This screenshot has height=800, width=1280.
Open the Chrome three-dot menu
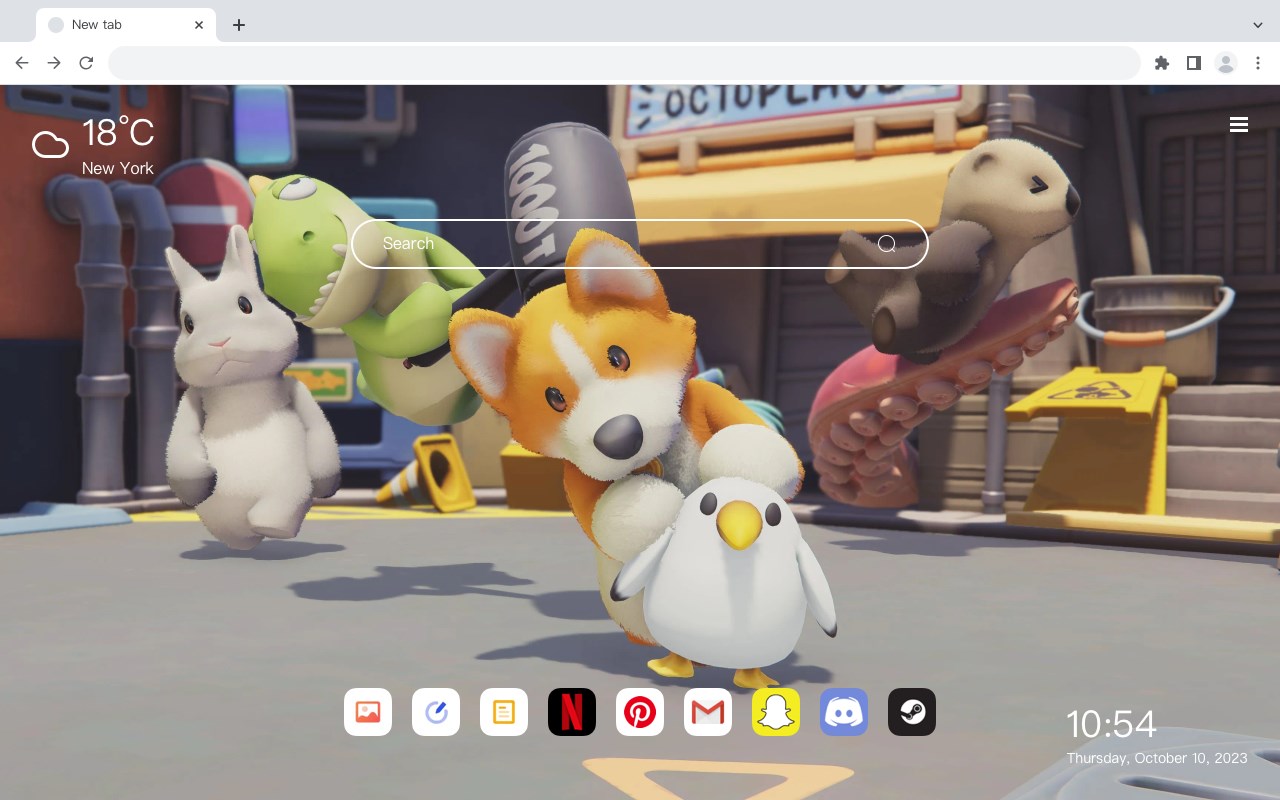click(x=1258, y=63)
